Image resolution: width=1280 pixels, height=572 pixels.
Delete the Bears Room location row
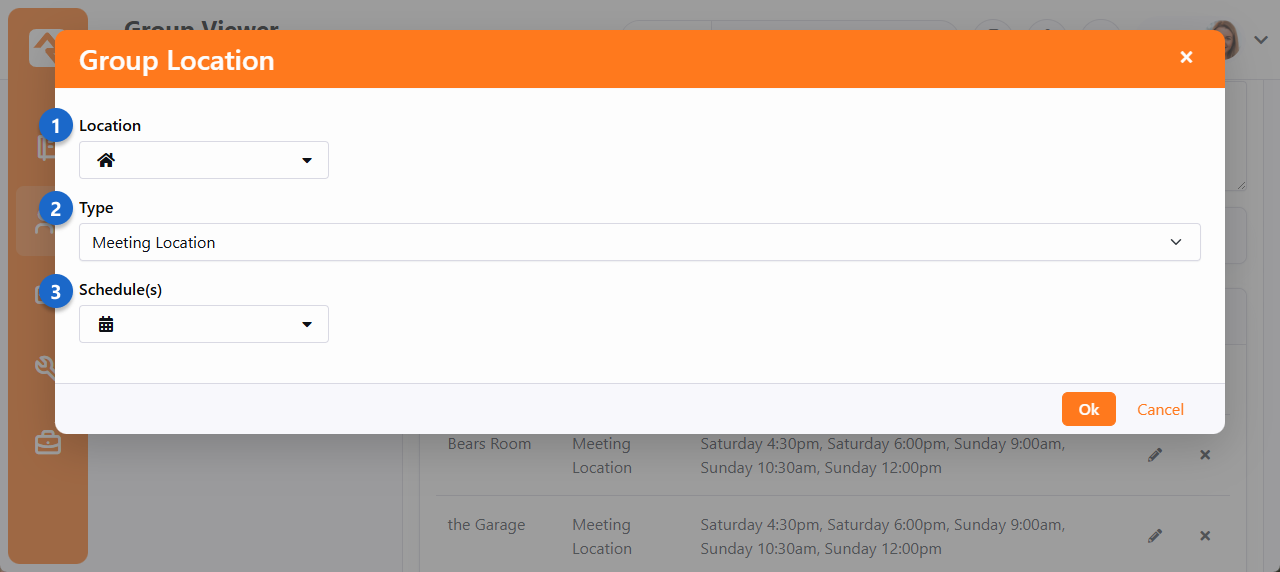point(1205,455)
